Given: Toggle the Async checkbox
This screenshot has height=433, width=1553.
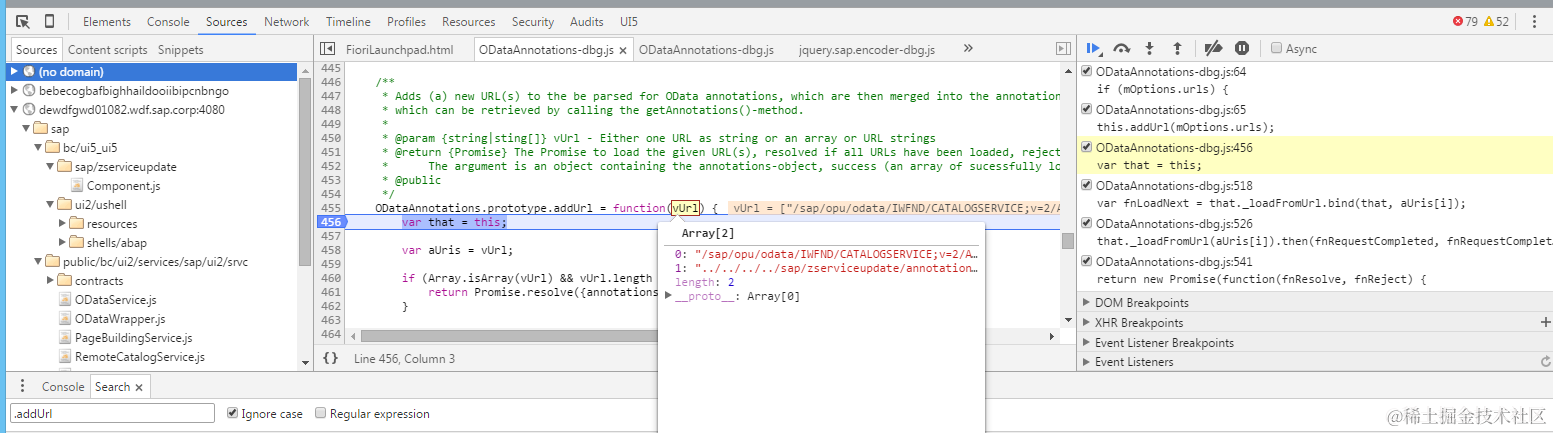Looking at the screenshot, I should (x=1276, y=48).
